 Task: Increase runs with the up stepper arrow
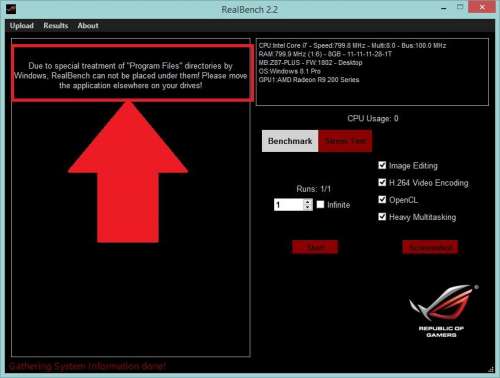pos(308,202)
